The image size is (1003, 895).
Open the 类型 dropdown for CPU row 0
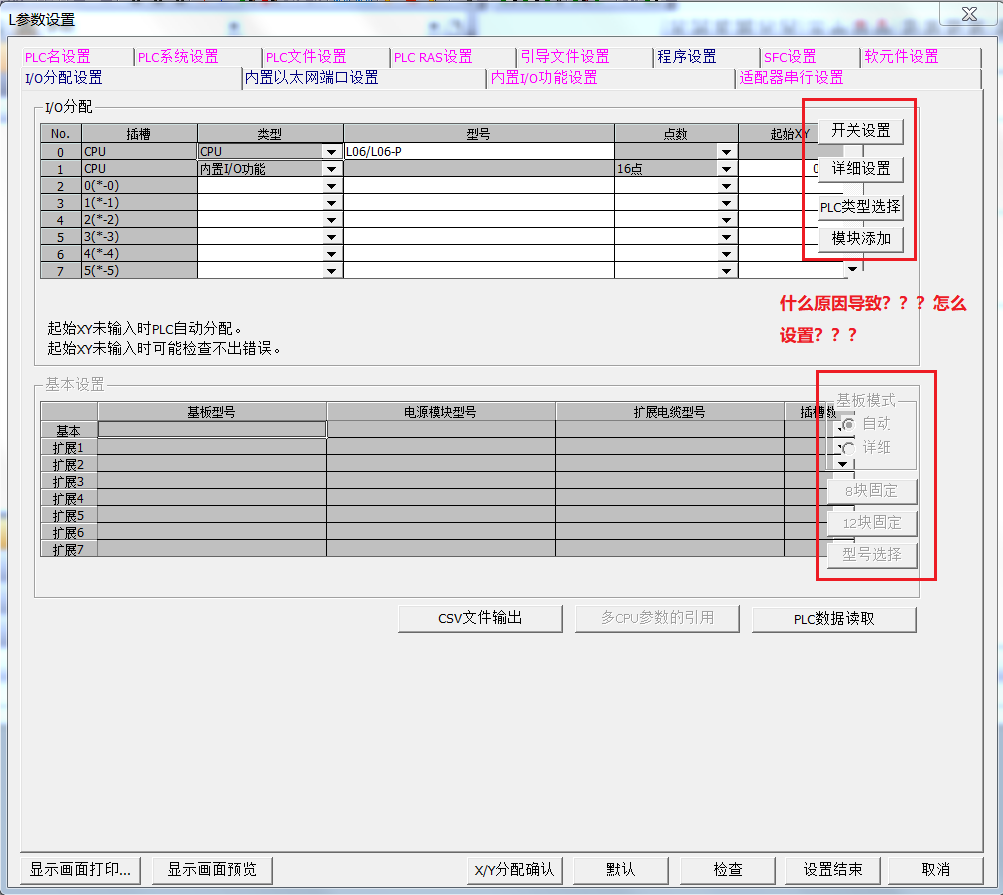[x=331, y=152]
